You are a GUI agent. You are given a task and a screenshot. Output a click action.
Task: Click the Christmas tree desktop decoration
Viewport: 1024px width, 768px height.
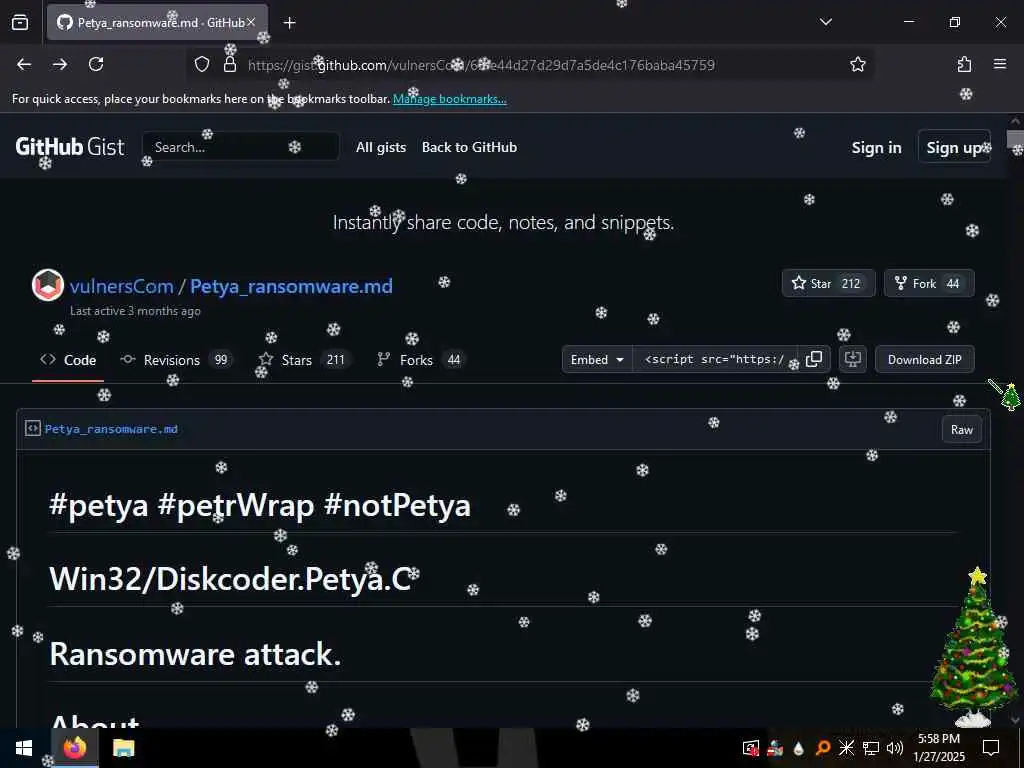tap(974, 647)
